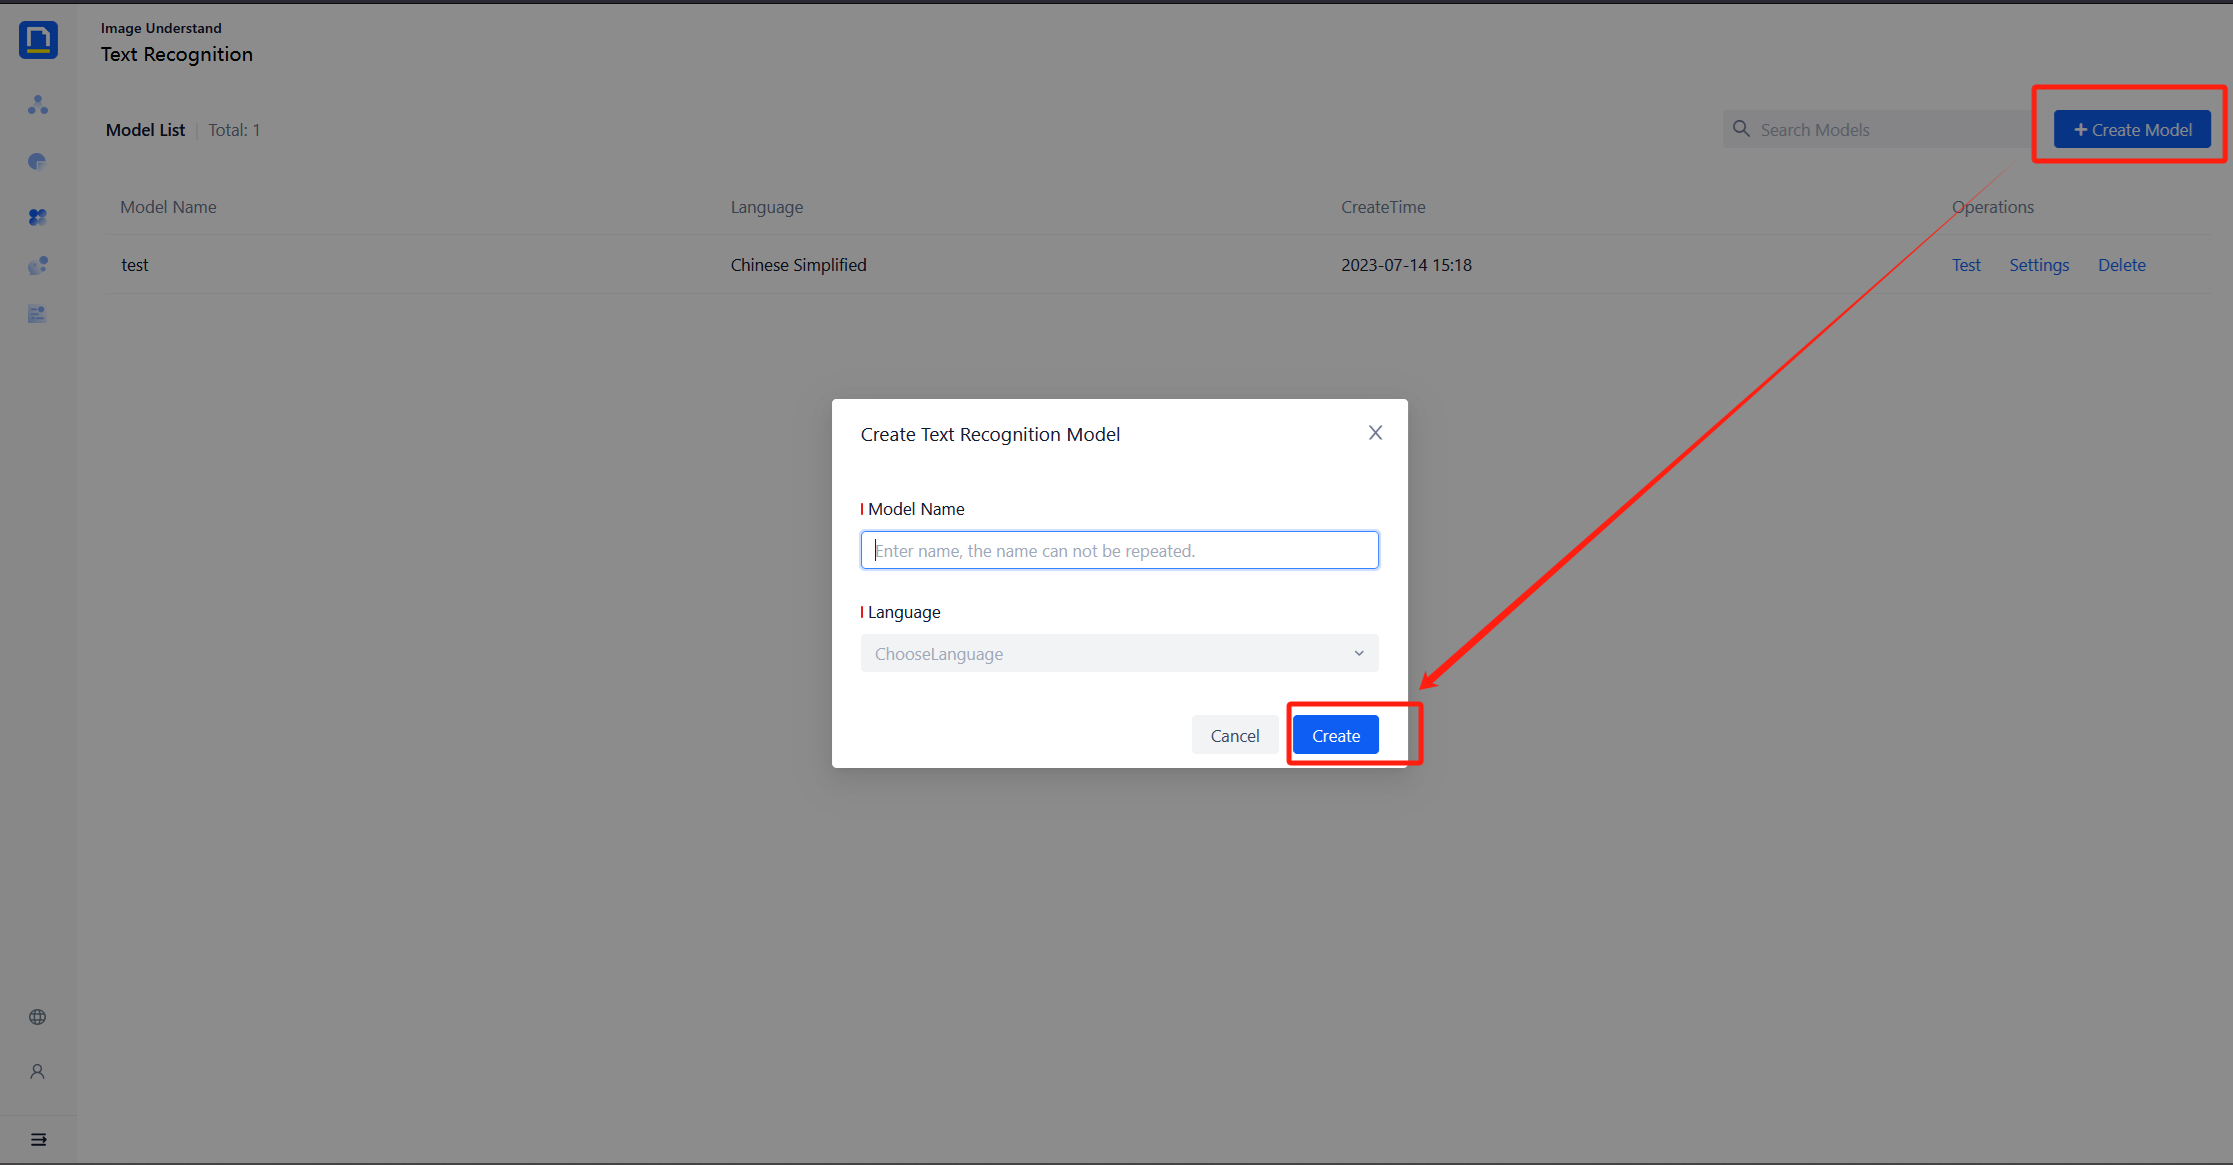Expand the sidebar menu toggle
This screenshot has height=1165, width=2233.
tap(38, 1140)
